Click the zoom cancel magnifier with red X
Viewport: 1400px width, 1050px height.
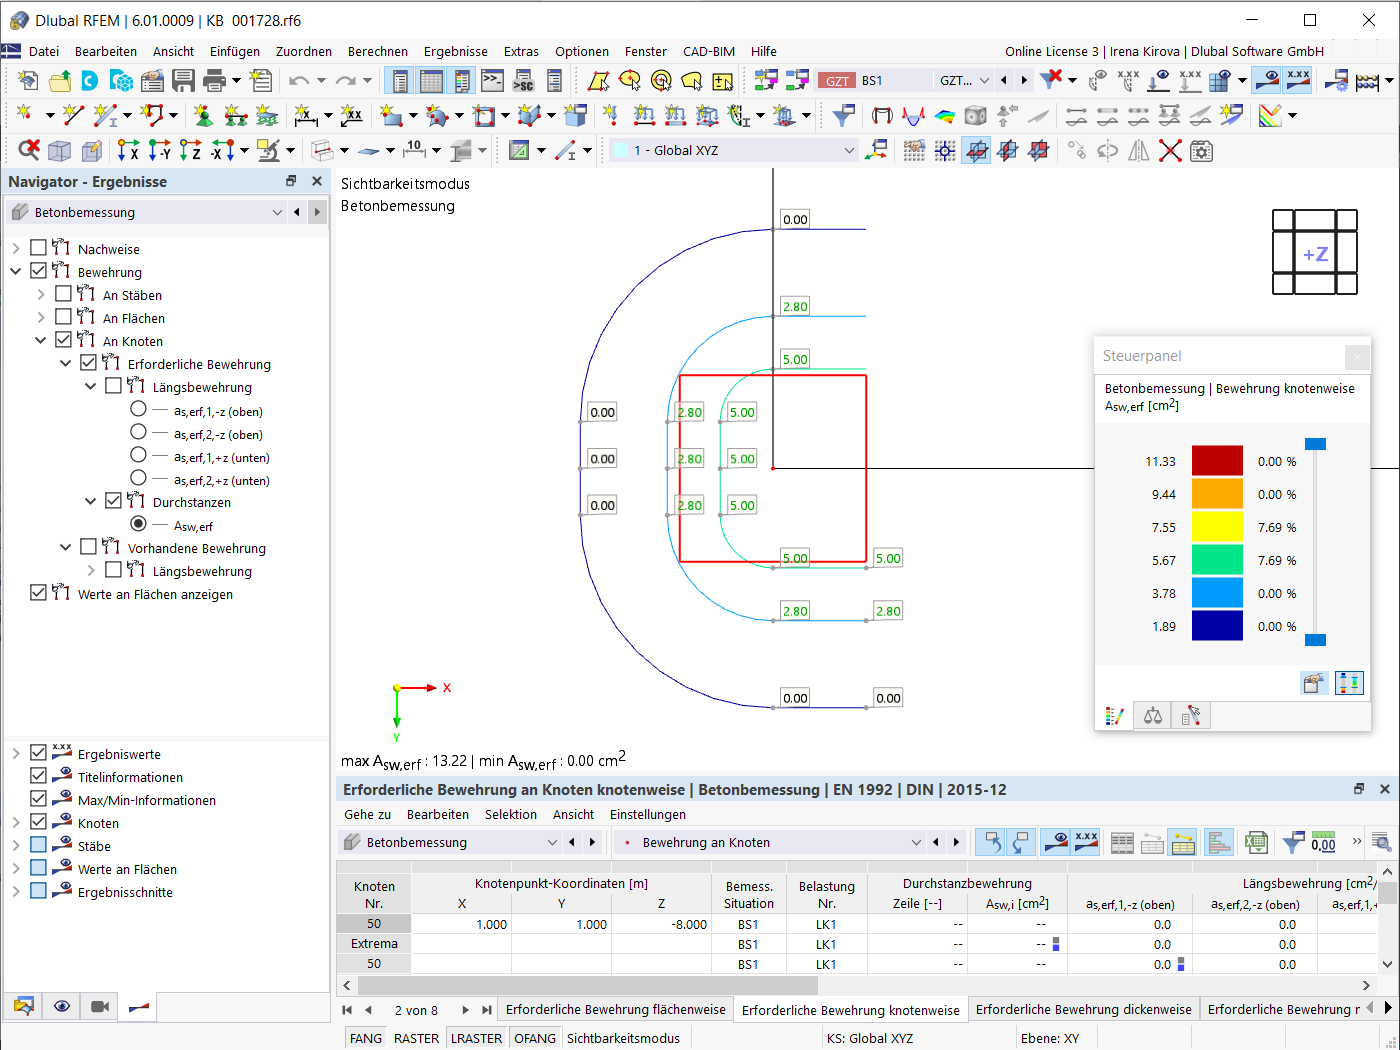point(29,151)
